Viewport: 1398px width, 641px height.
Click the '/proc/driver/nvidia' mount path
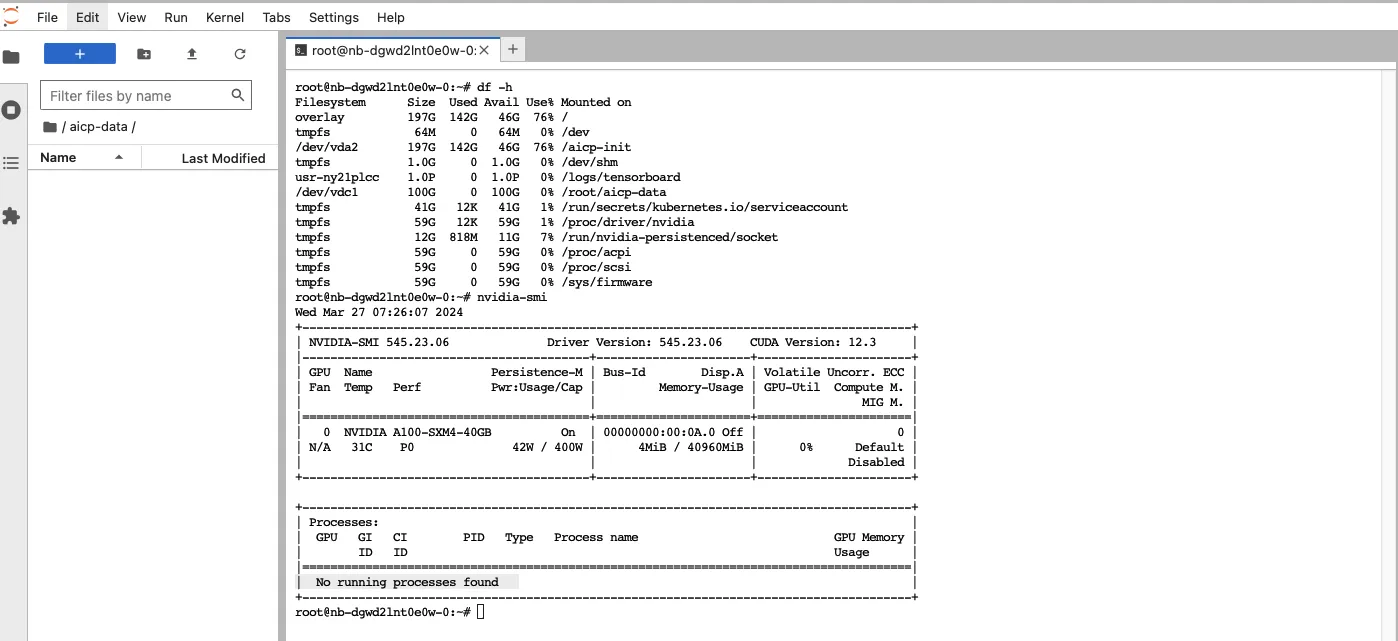pos(627,222)
